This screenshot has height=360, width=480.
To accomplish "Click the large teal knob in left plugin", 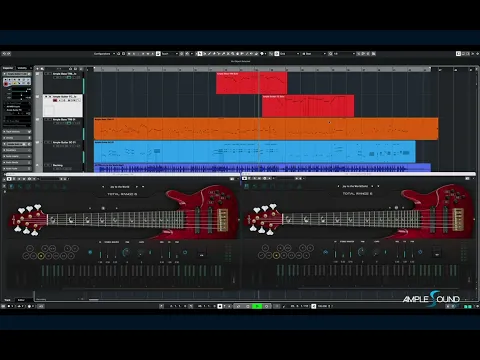I will (x=126, y=252).
